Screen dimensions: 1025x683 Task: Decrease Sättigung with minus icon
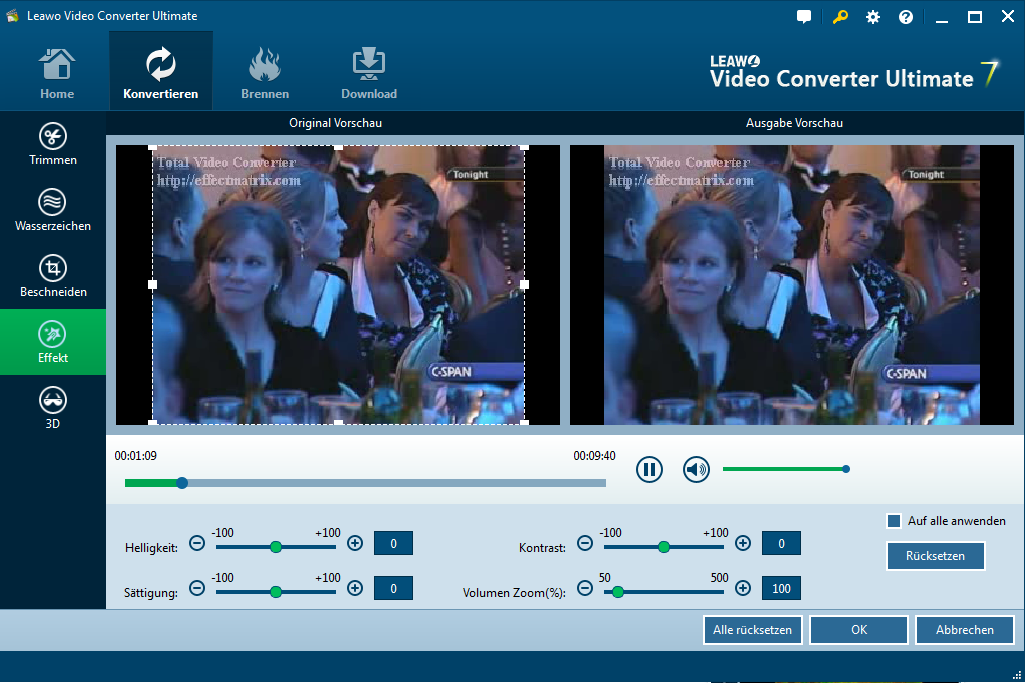[x=197, y=588]
